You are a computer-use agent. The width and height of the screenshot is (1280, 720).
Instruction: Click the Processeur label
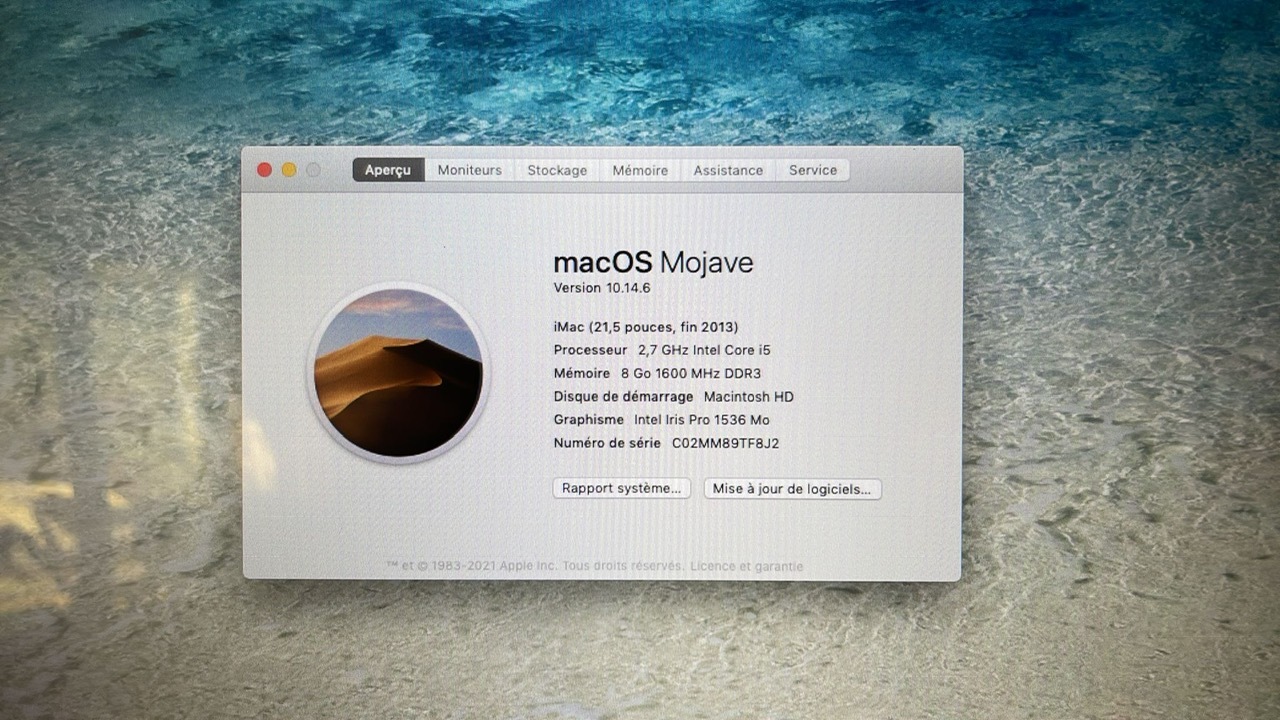(590, 350)
